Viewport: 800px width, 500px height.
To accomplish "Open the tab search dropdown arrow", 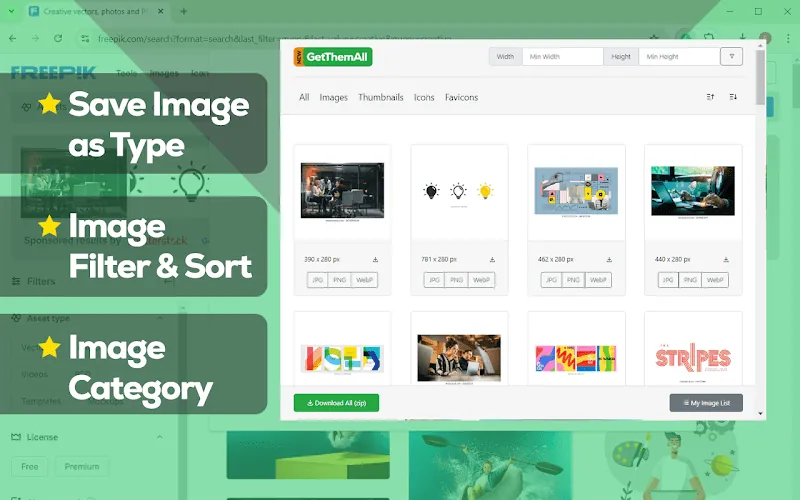I will click(x=11, y=11).
